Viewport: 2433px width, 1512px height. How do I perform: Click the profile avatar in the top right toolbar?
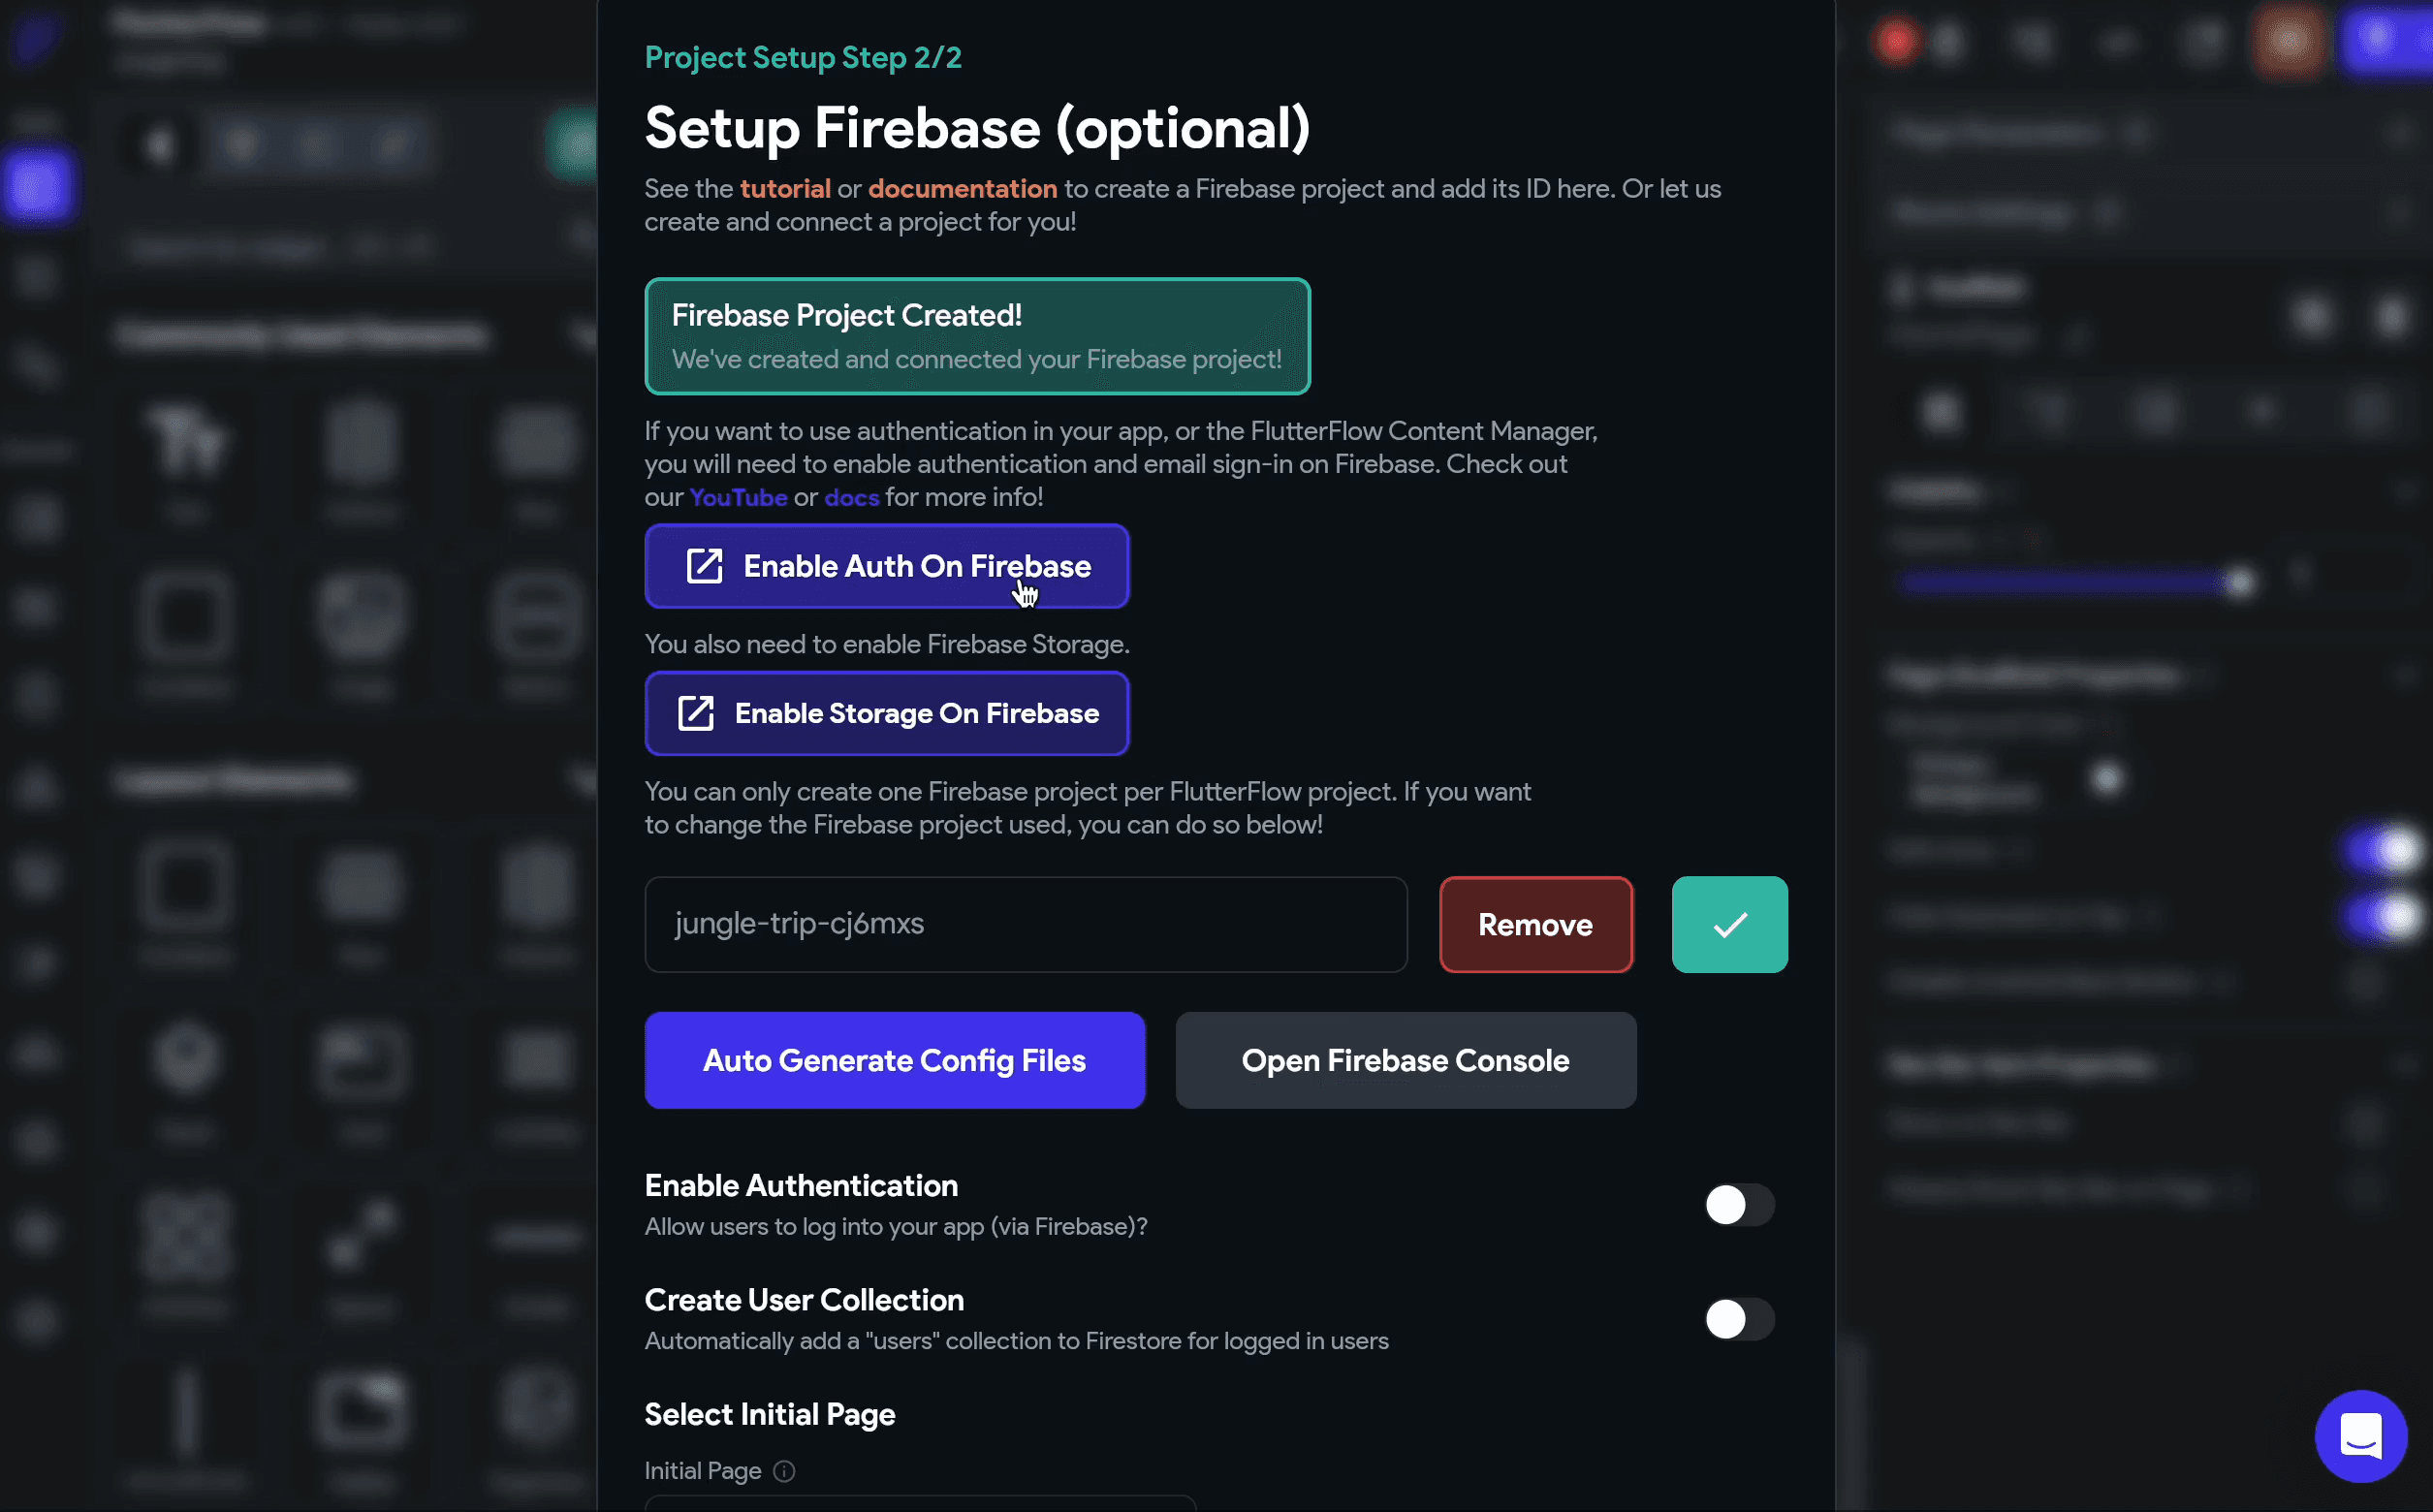coord(2288,42)
